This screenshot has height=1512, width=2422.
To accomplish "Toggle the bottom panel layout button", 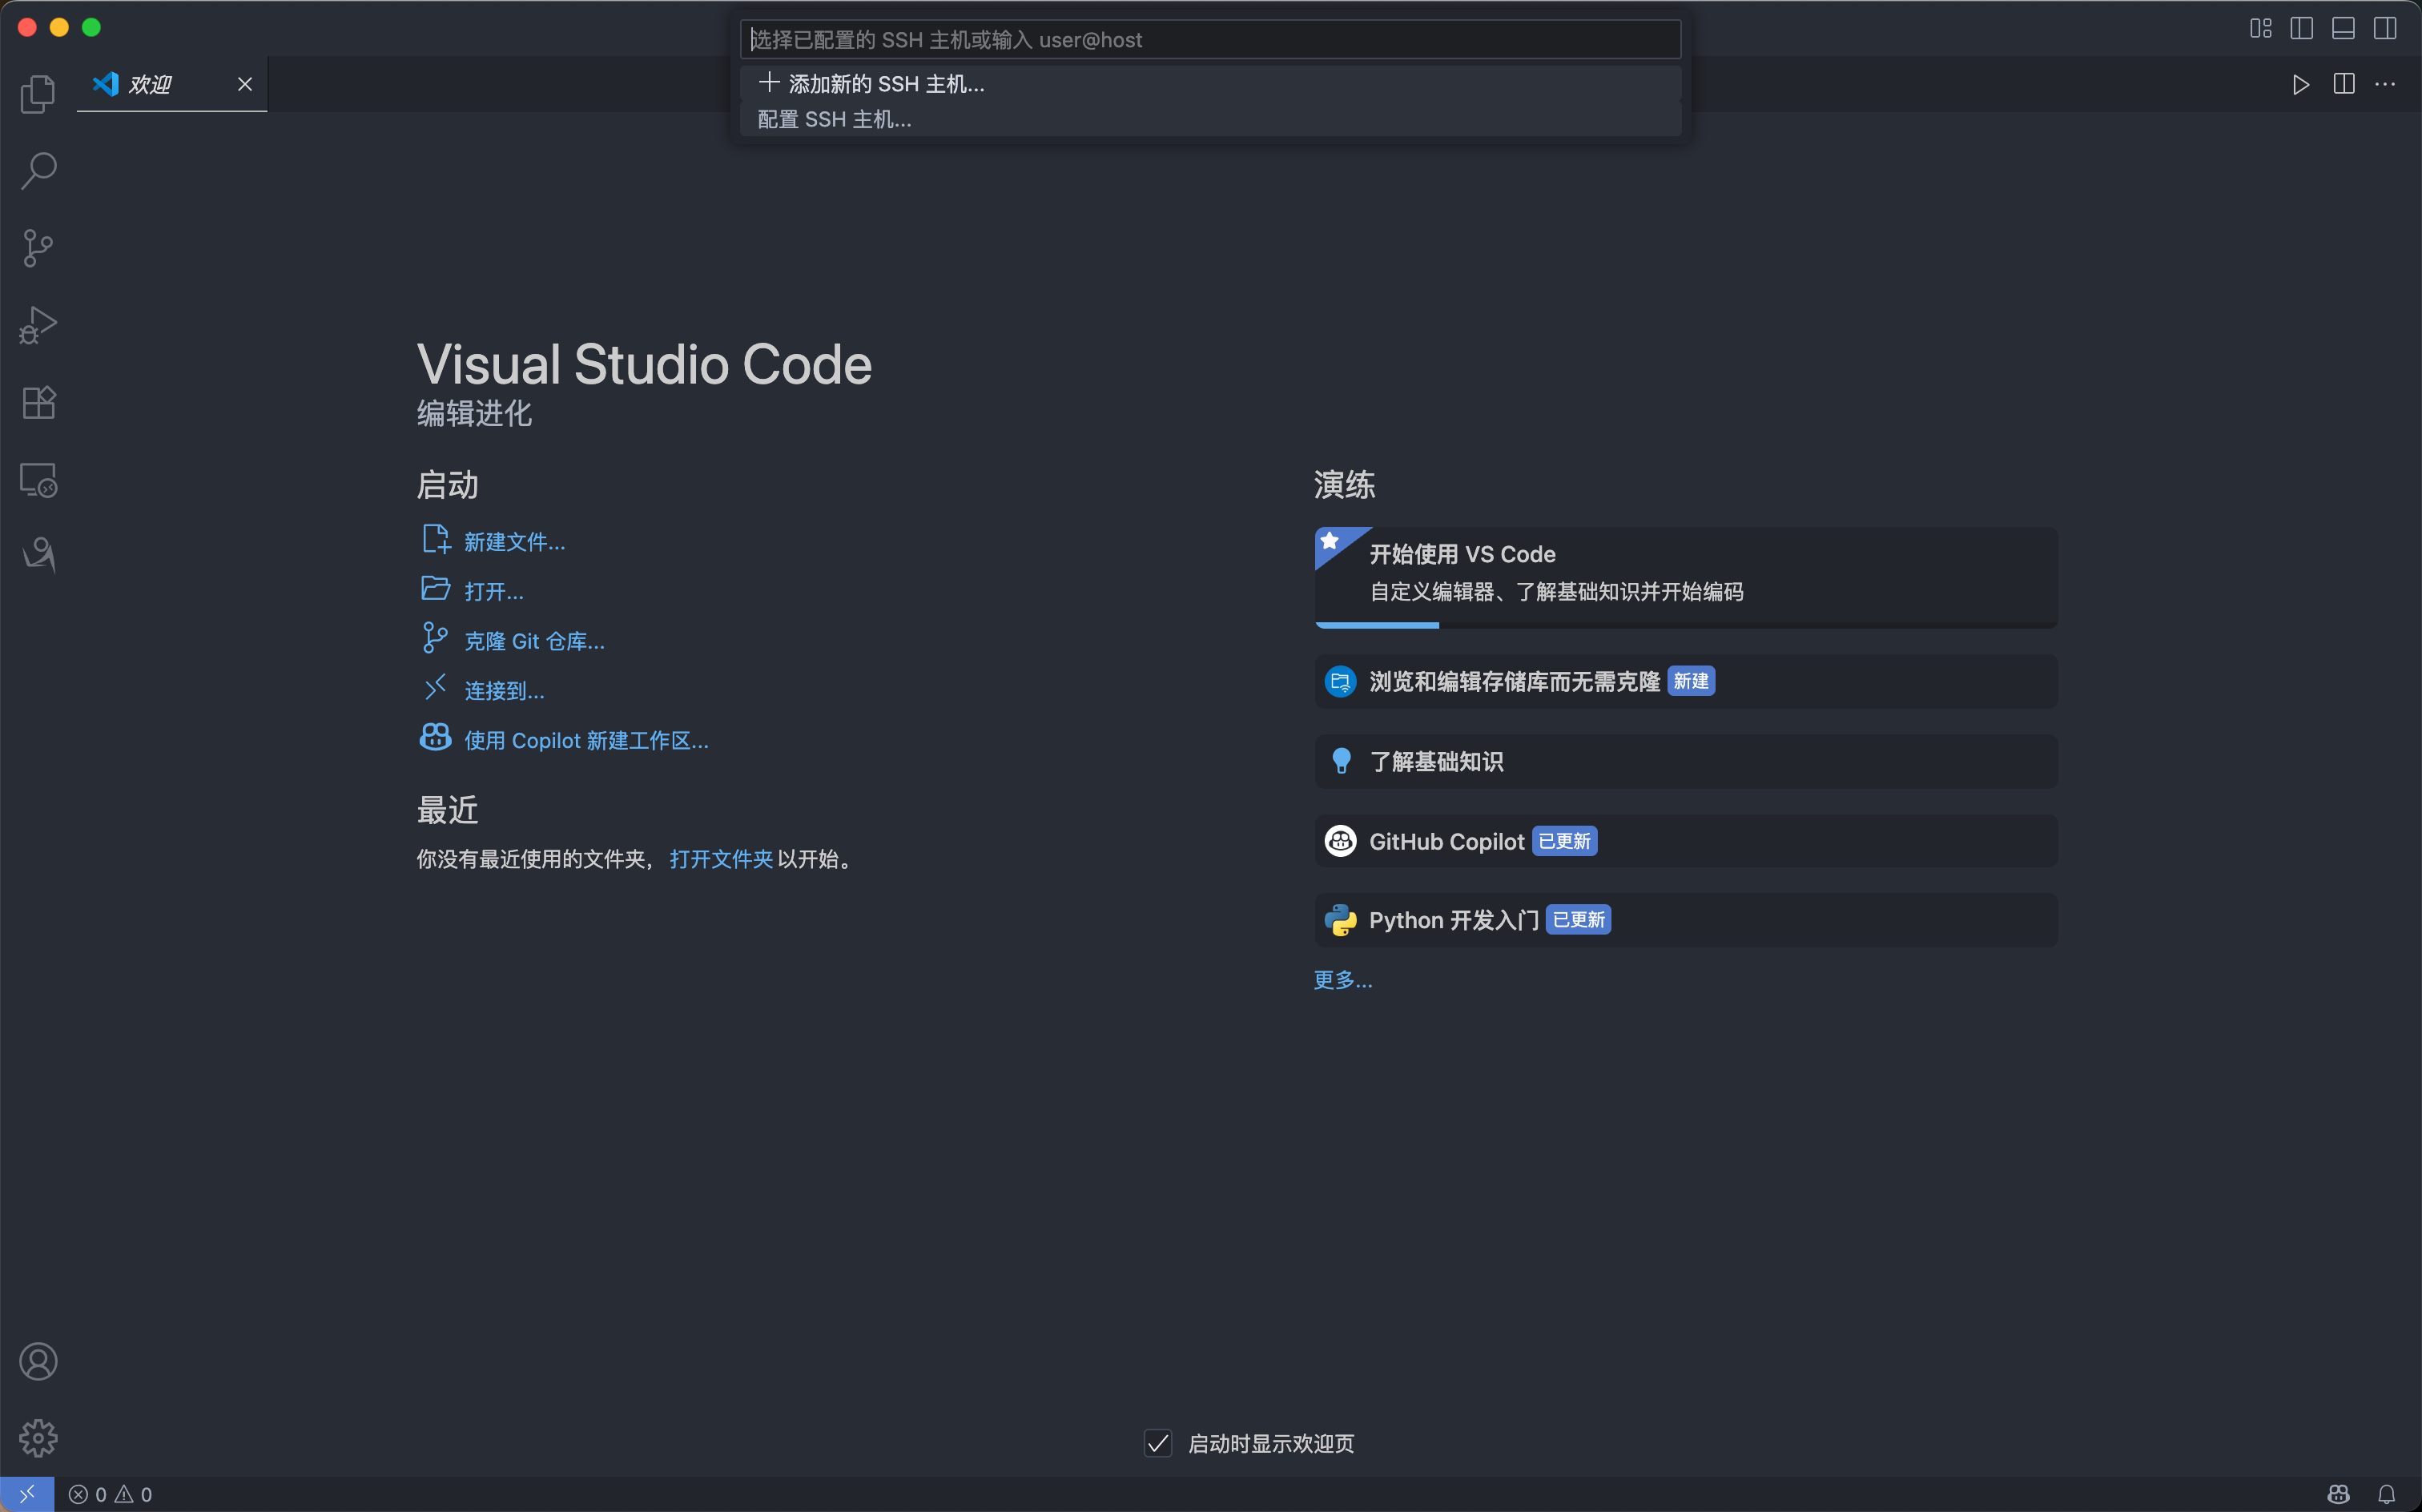I will (x=2343, y=28).
